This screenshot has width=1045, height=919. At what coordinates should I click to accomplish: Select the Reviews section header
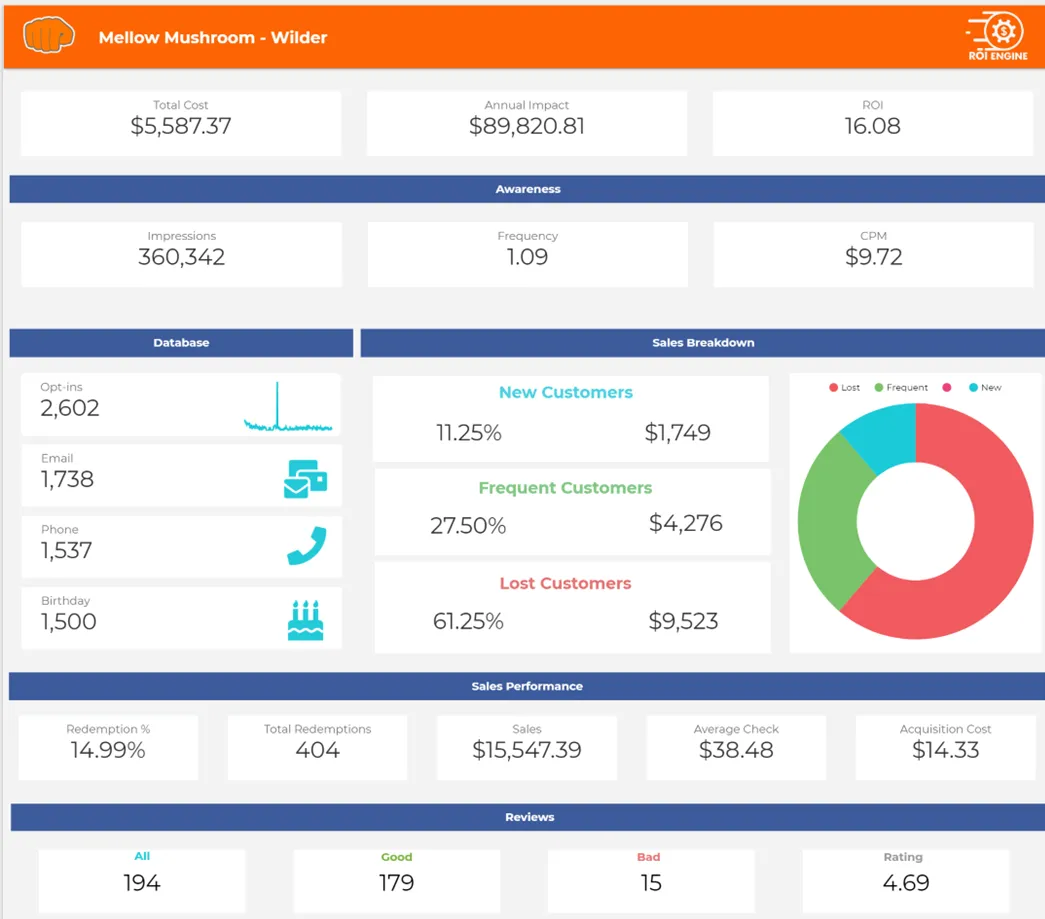pos(528,817)
